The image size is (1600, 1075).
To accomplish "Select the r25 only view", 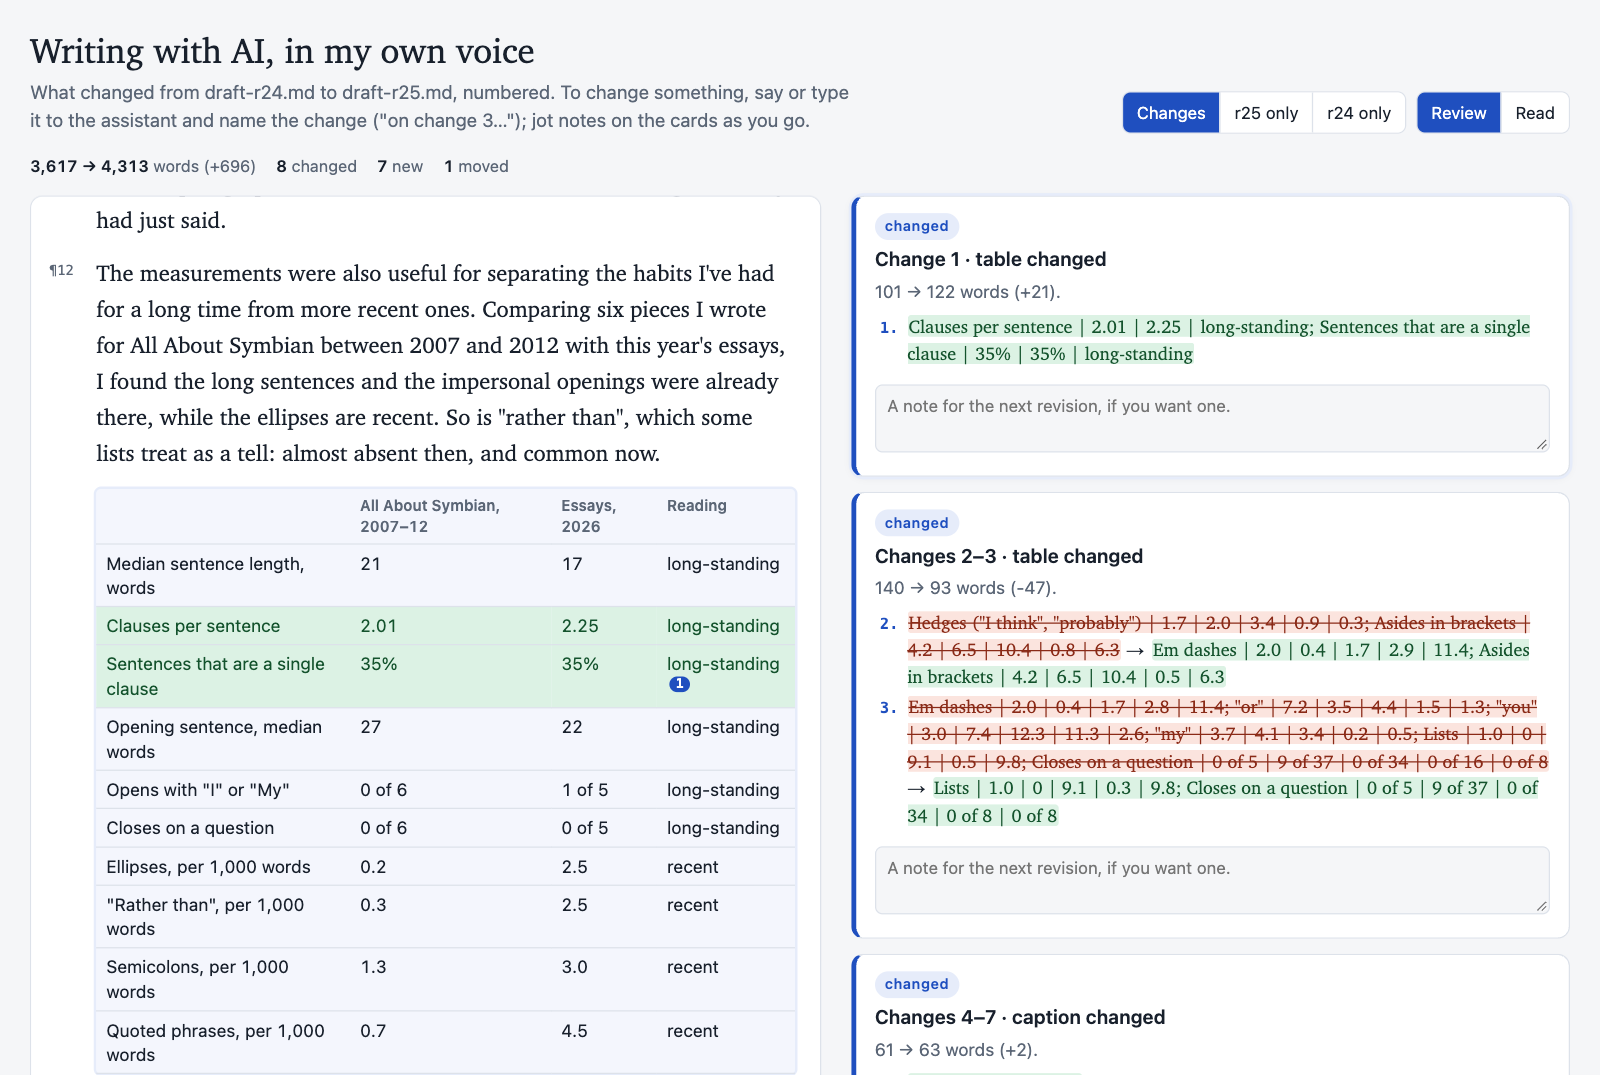I will point(1266,113).
